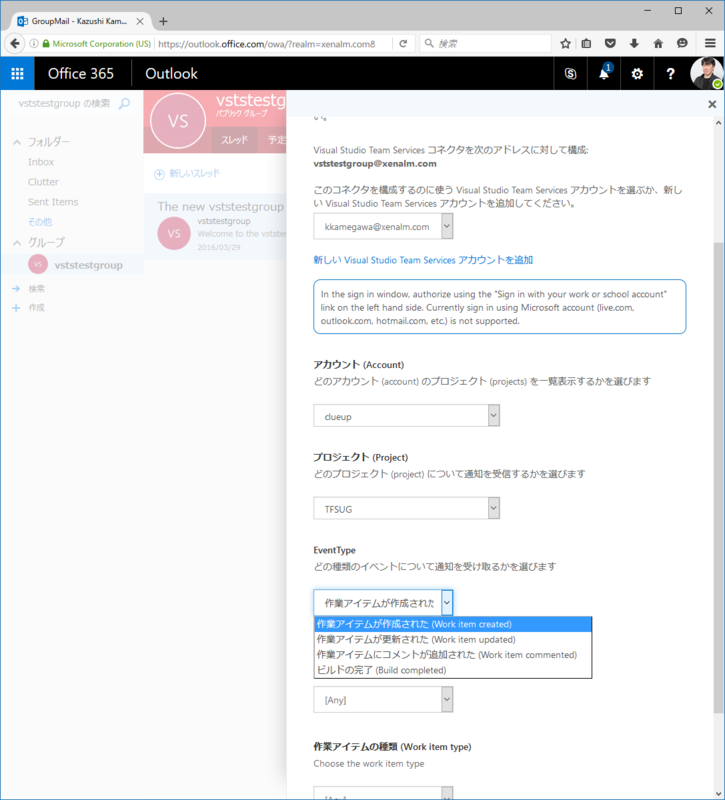Screen dimensions: 725x800
Task: Collapse the フォルダー folder section
Action: click(x=17, y=142)
